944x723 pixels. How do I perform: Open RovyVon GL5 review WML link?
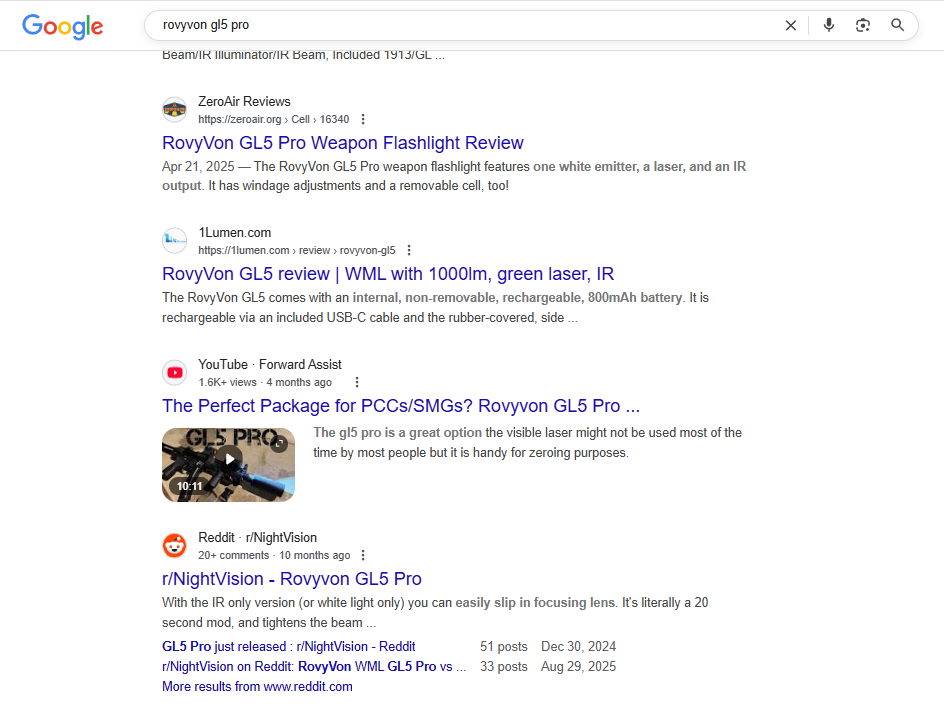(x=388, y=274)
